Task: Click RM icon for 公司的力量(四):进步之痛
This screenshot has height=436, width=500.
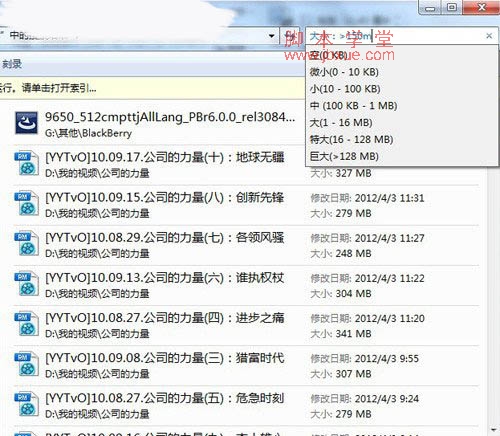Action: coord(26,324)
